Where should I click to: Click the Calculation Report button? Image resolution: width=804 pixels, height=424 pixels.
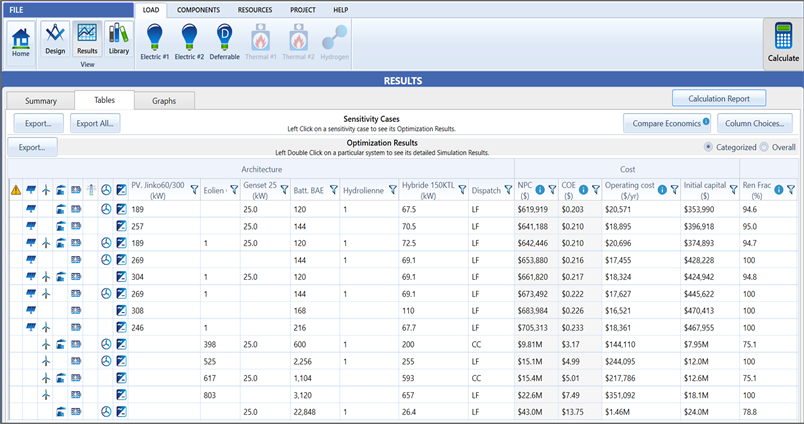pyautogui.click(x=719, y=98)
